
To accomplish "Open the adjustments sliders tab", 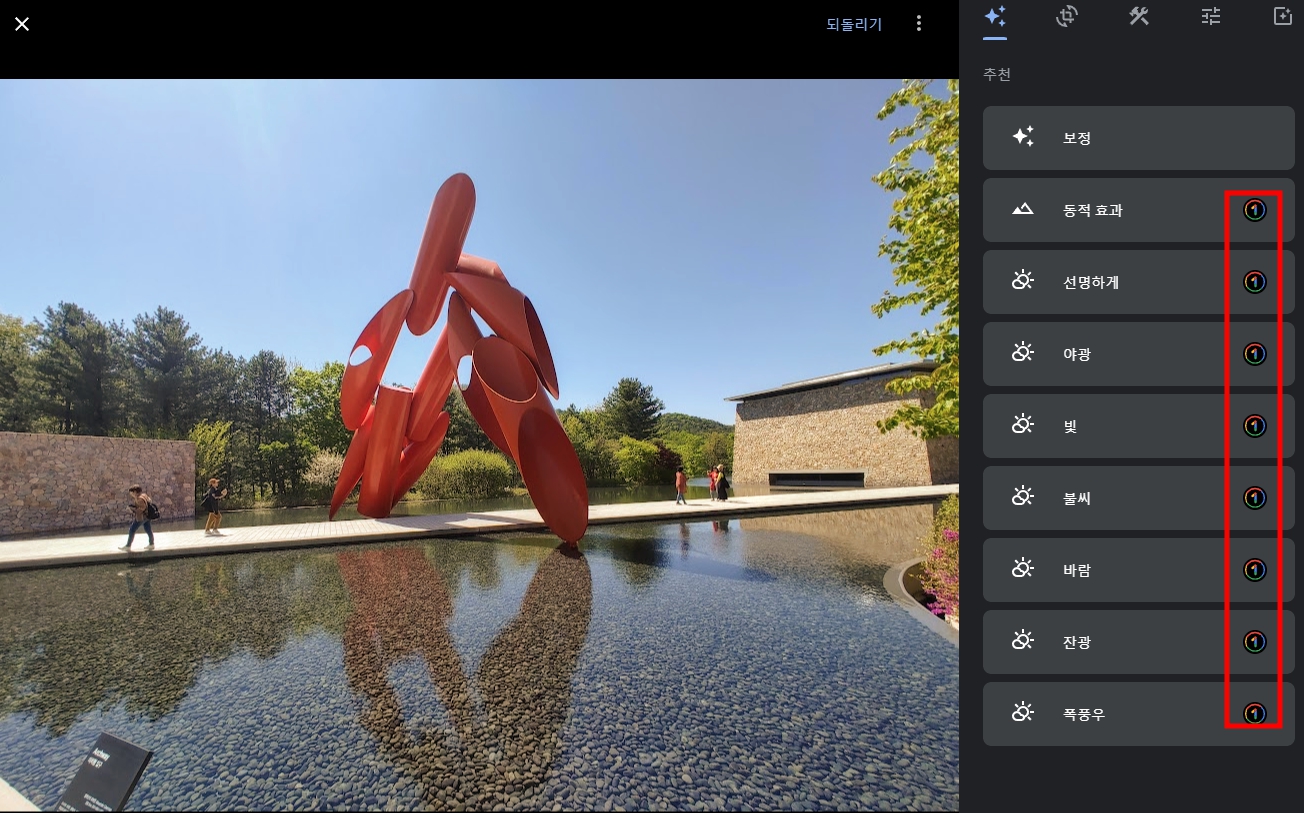I will pos(1211,16).
